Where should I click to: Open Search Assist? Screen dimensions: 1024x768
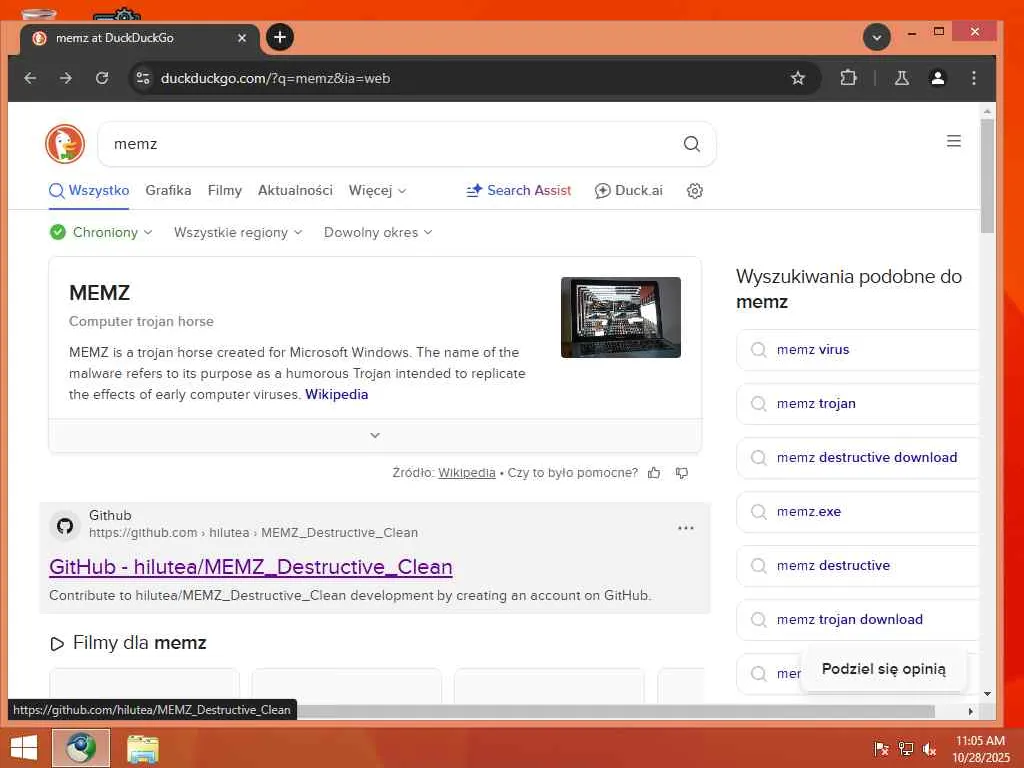coord(519,191)
